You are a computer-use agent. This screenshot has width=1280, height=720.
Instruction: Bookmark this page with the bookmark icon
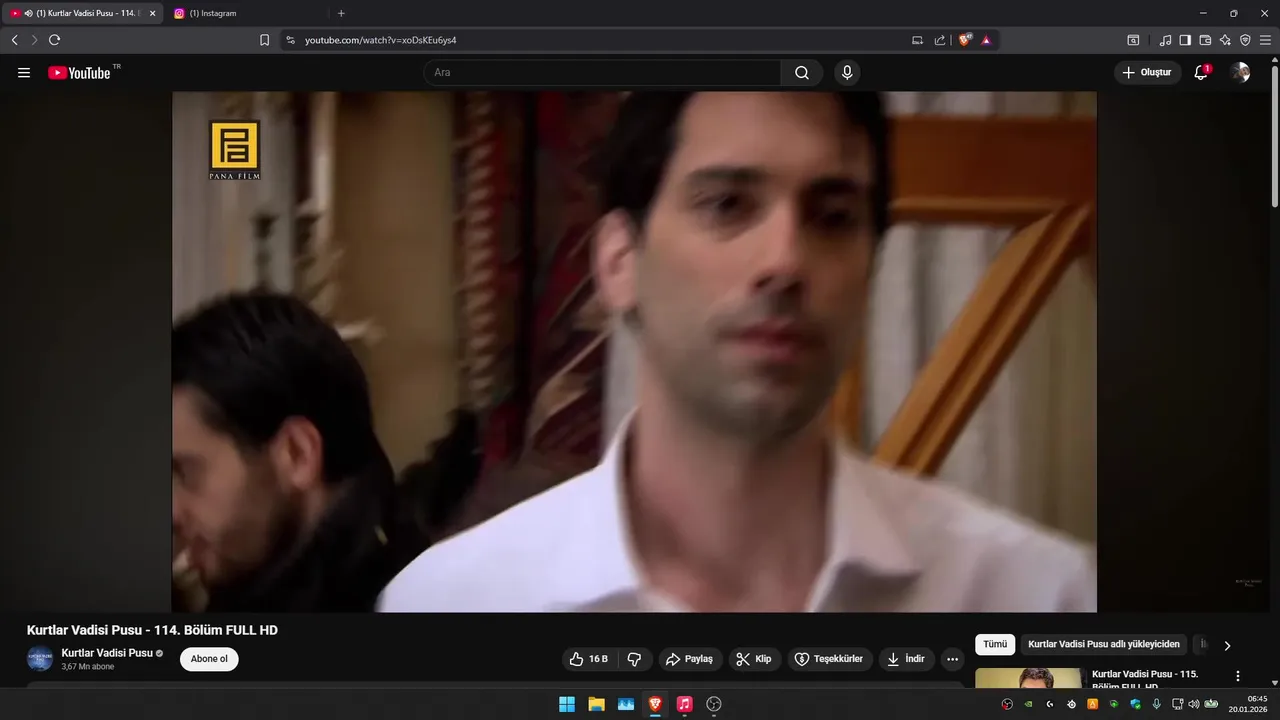264,40
